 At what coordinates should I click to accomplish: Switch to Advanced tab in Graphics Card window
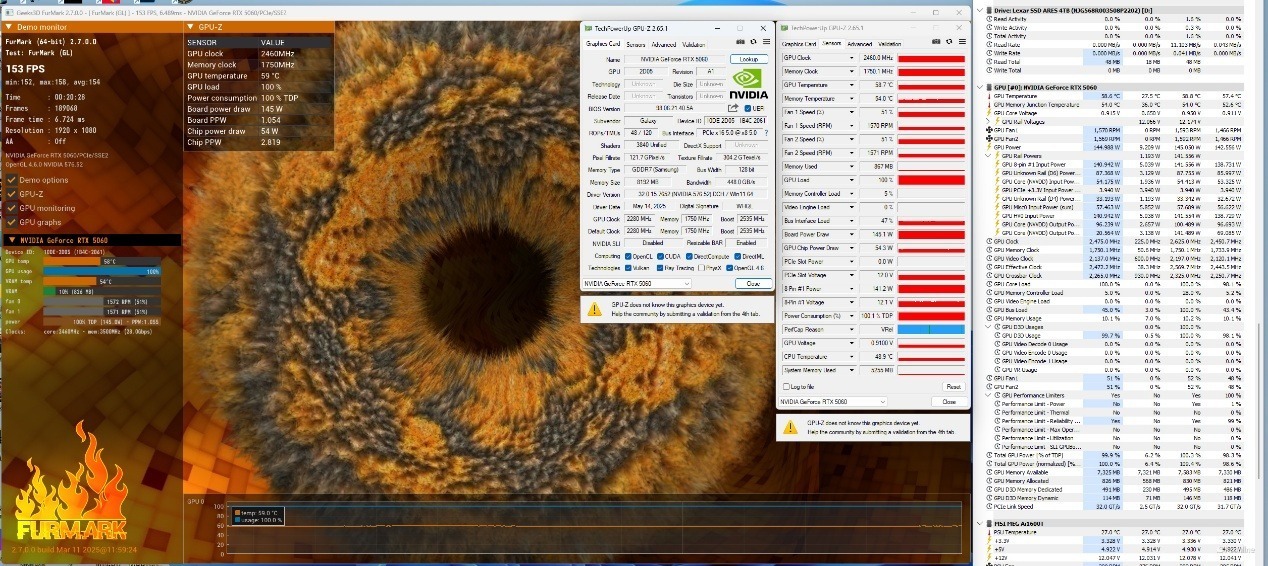point(663,44)
